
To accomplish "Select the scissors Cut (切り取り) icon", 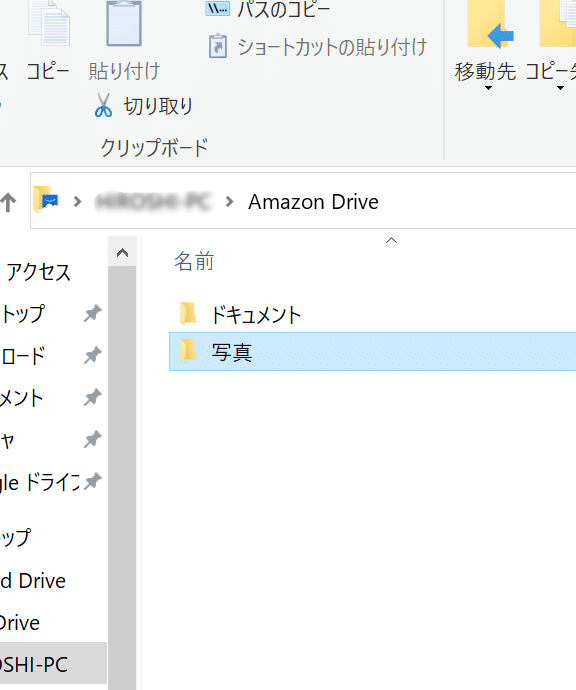I will pos(103,106).
